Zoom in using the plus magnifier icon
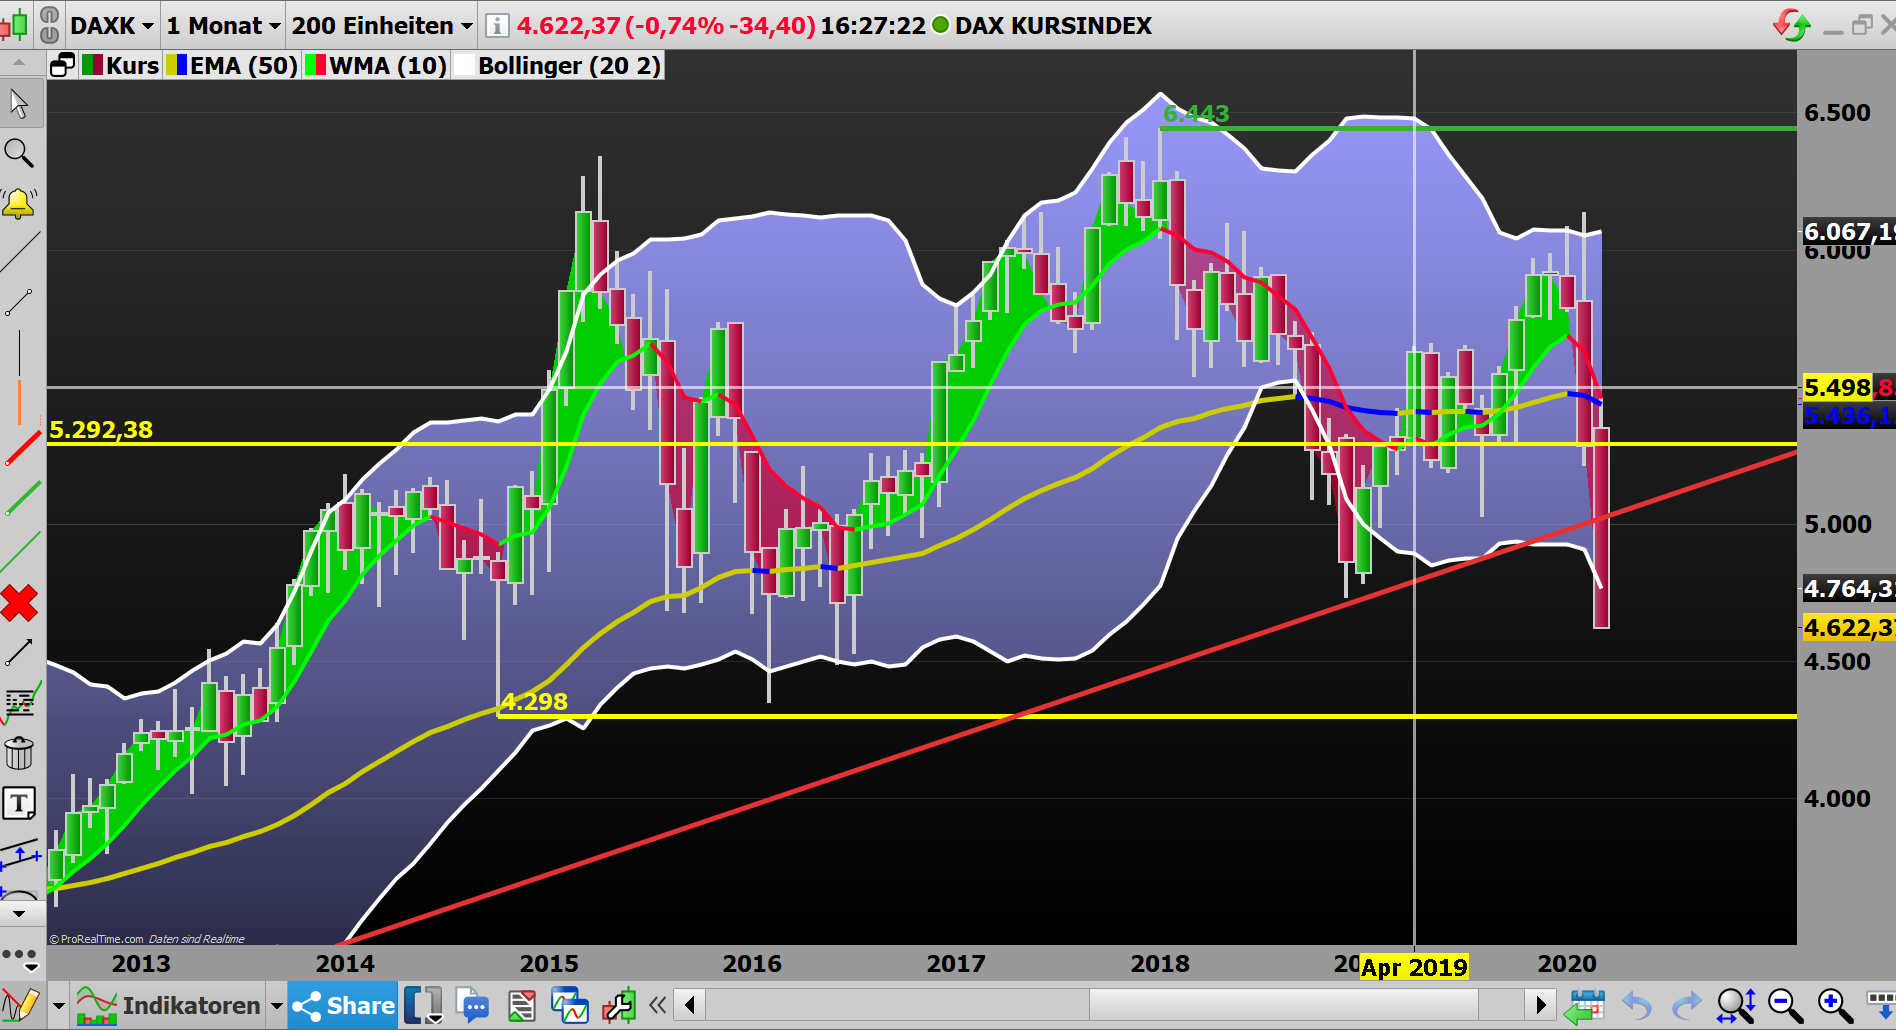This screenshot has width=1896, height=1030. pos(1831,1005)
